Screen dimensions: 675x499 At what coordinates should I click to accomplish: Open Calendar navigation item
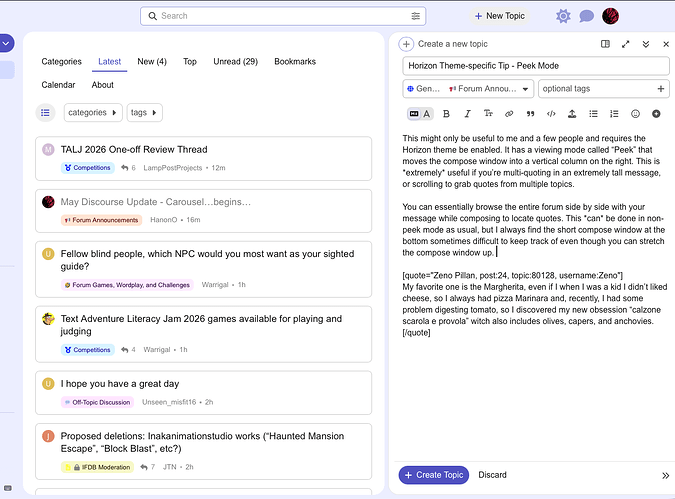[58, 85]
